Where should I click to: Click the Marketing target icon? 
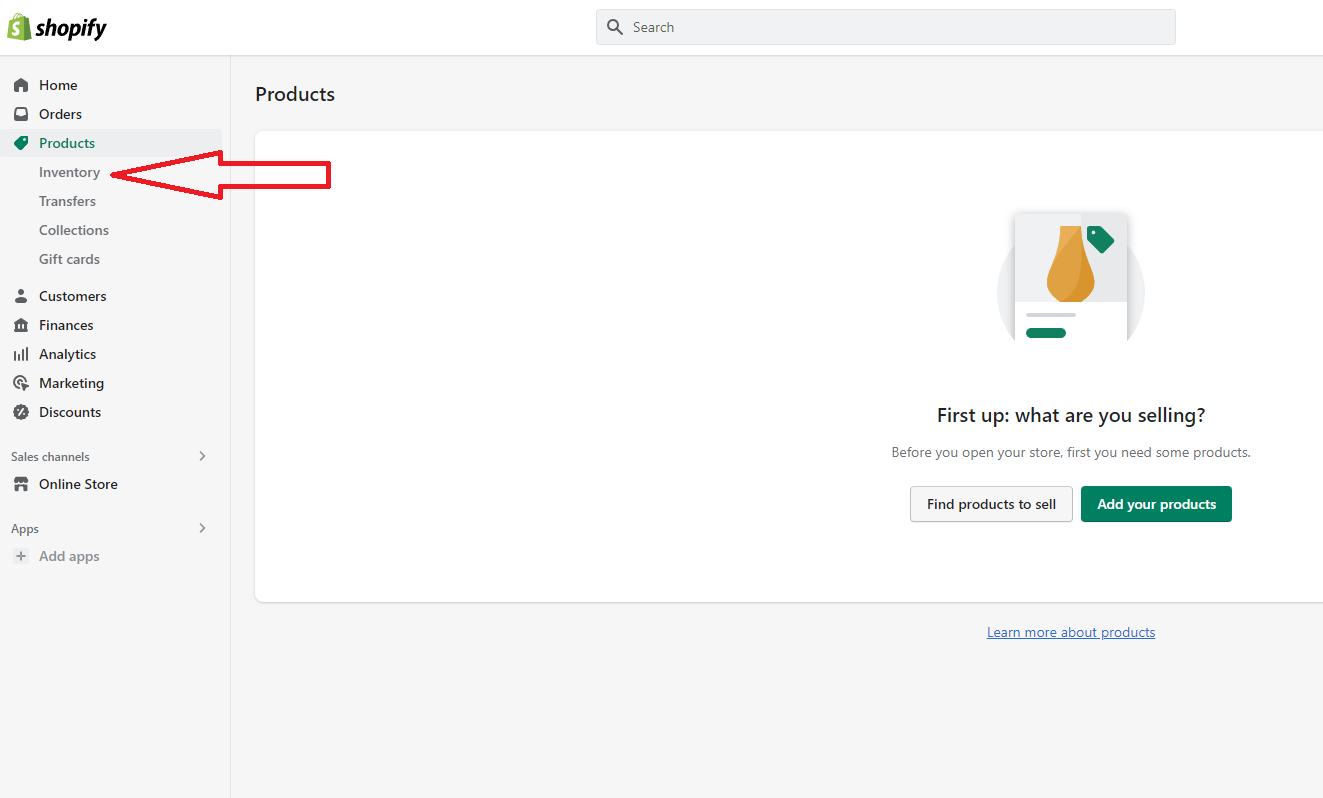pos(21,383)
